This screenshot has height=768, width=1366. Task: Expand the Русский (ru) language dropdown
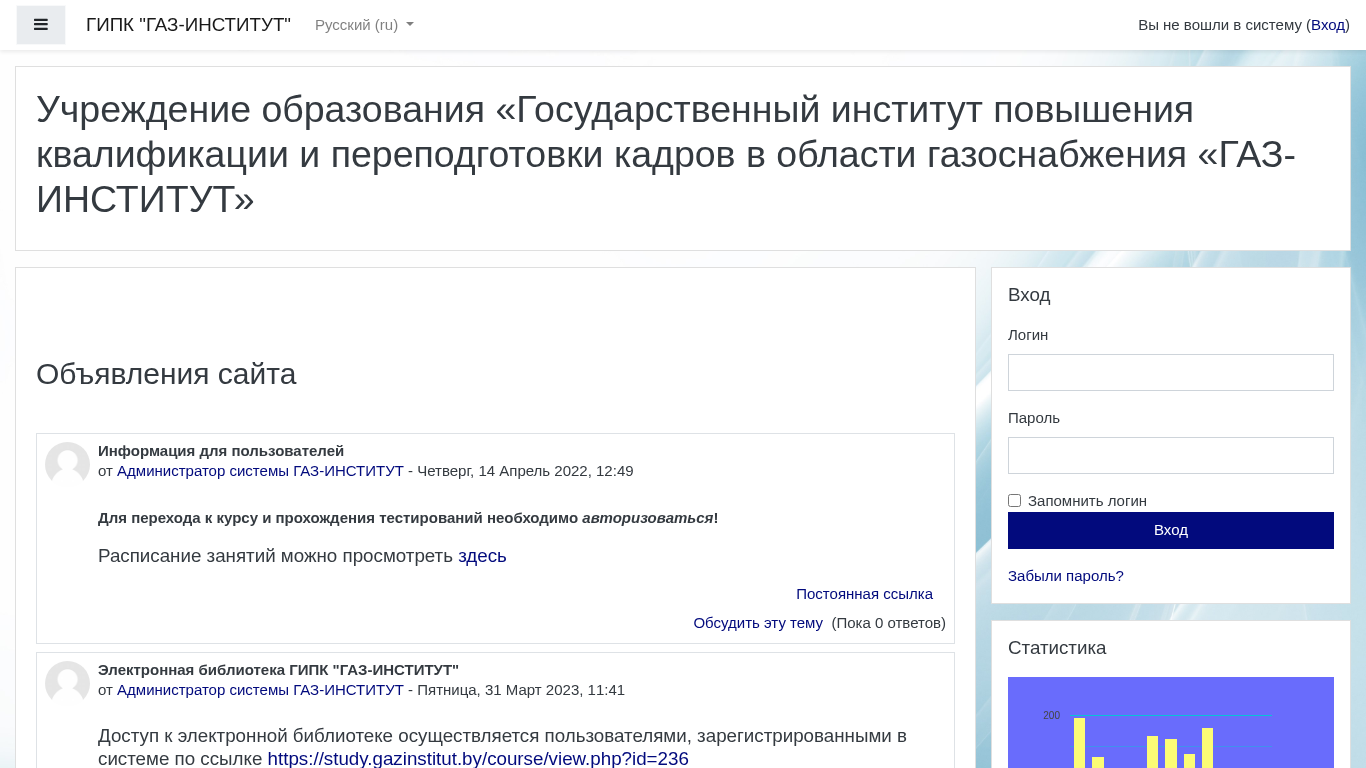(364, 25)
